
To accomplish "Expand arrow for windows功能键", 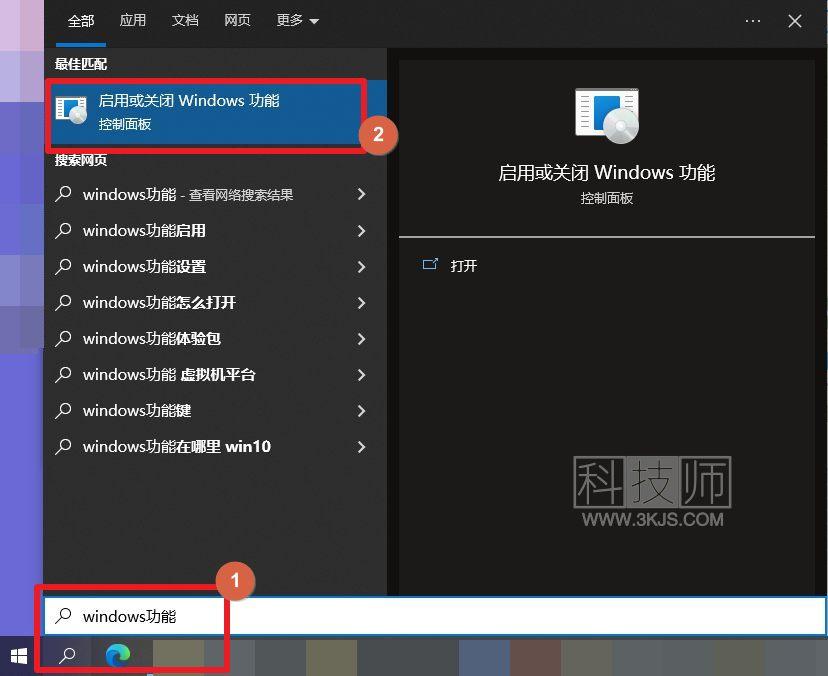I will [361, 410].
